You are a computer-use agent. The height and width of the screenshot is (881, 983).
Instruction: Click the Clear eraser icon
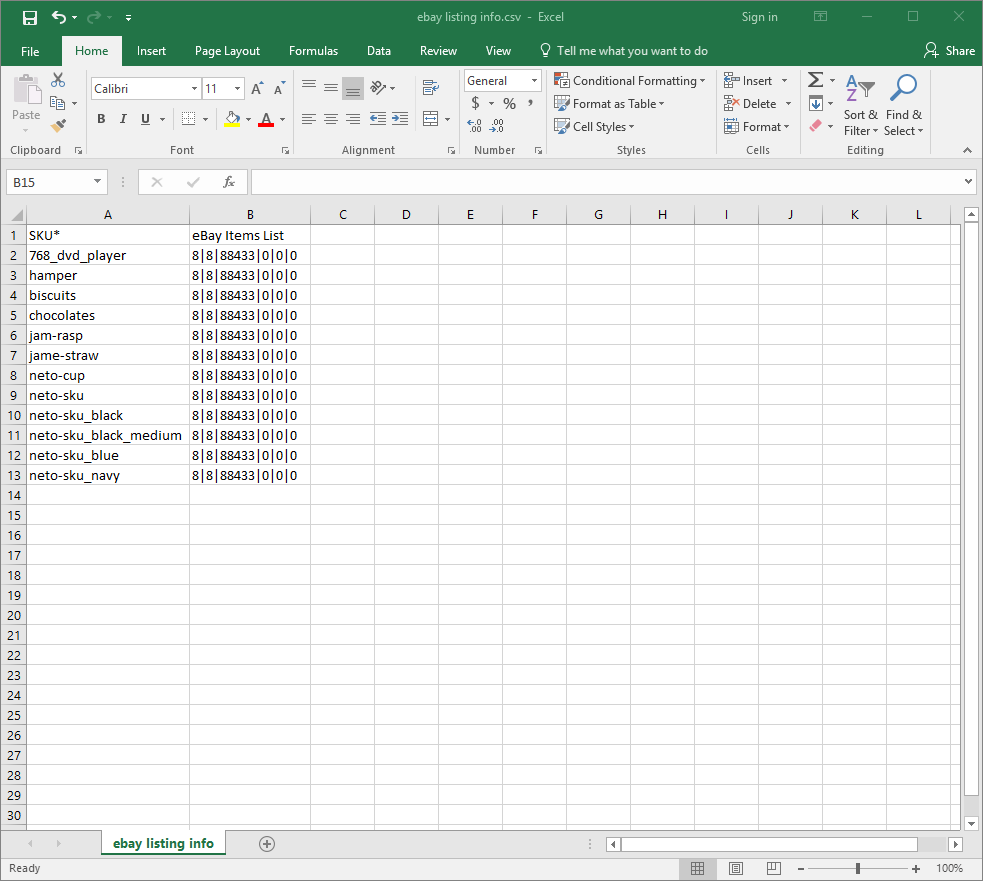tap(816, 126)
